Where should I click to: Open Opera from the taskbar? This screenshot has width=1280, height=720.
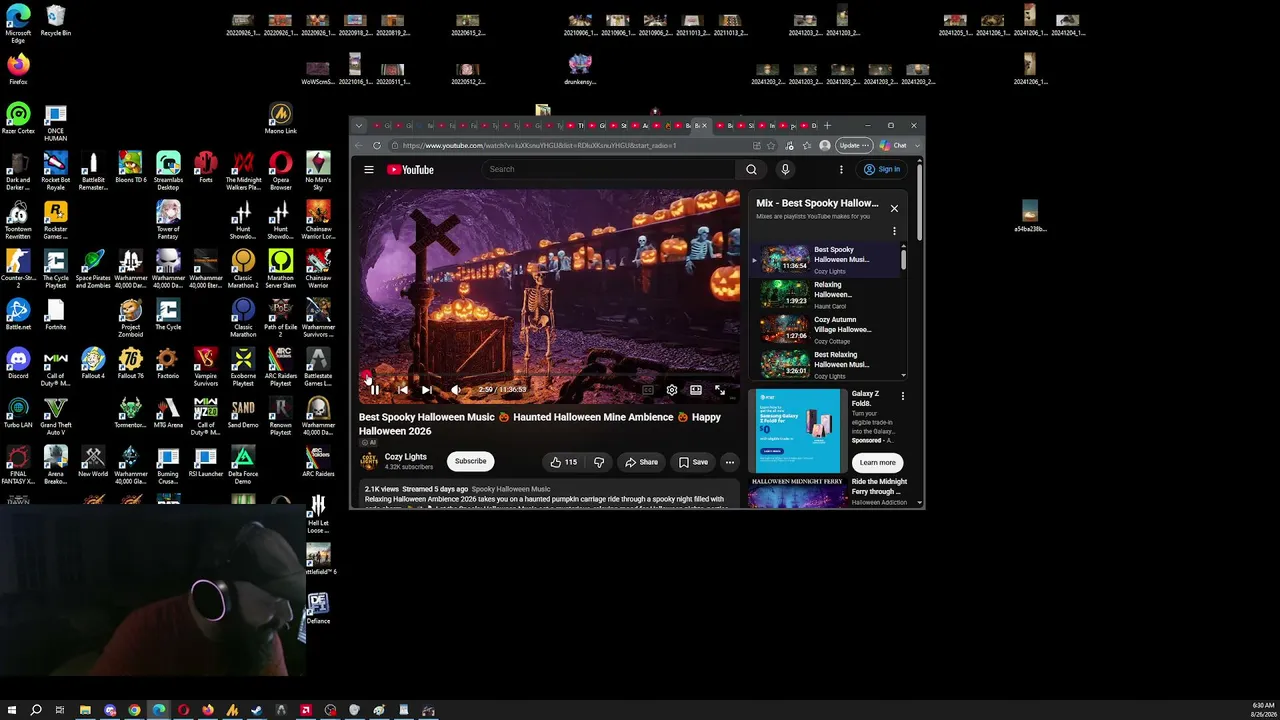click(183, 710)
